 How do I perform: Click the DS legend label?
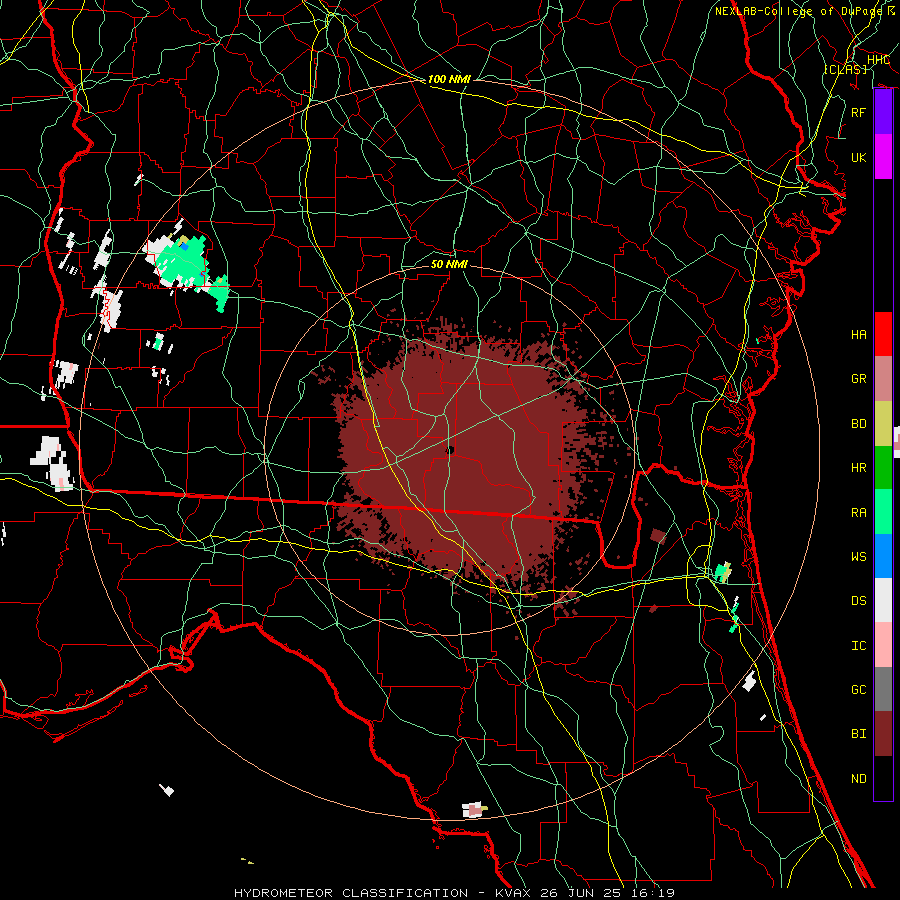(859, 601)
